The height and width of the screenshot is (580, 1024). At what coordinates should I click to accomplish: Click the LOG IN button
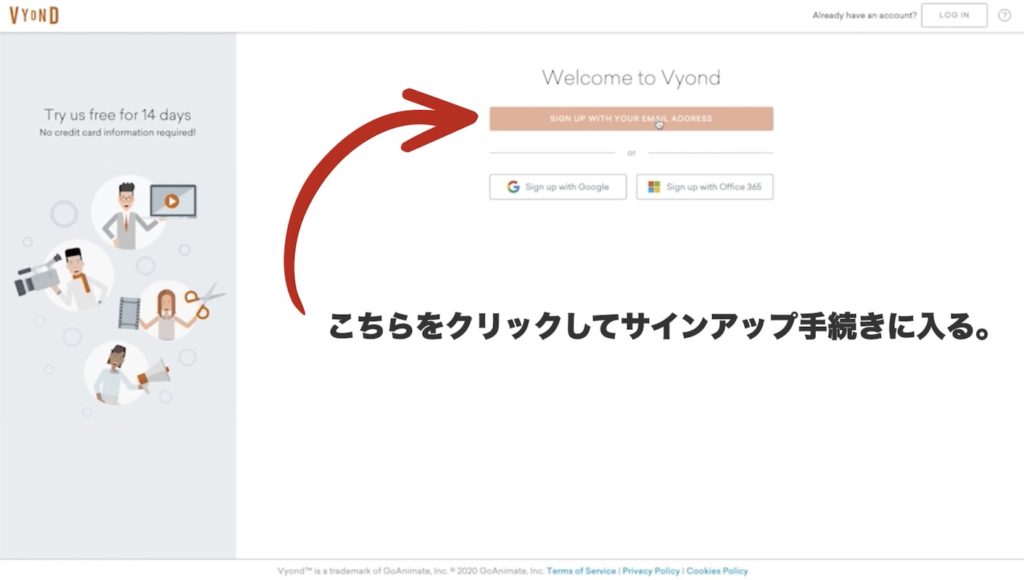click(954, 15)
